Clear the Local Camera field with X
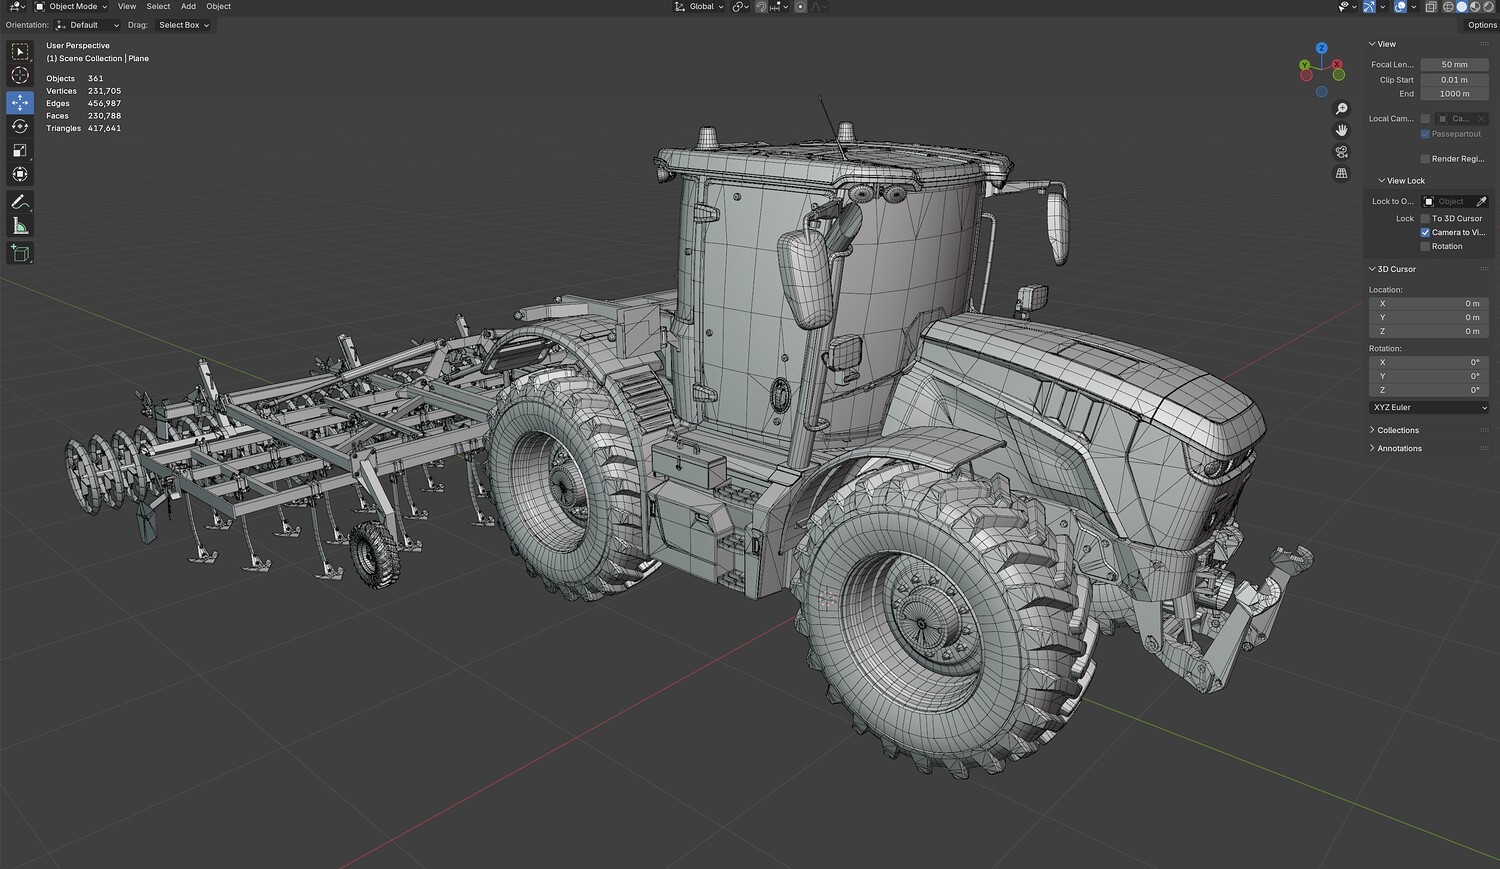Viewport: 1500px width, 869px height. (1481, 119)
